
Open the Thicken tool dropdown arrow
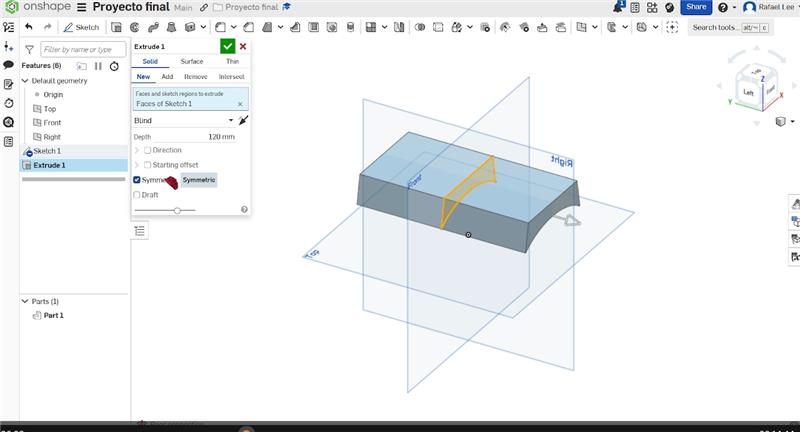coord(203,27)
